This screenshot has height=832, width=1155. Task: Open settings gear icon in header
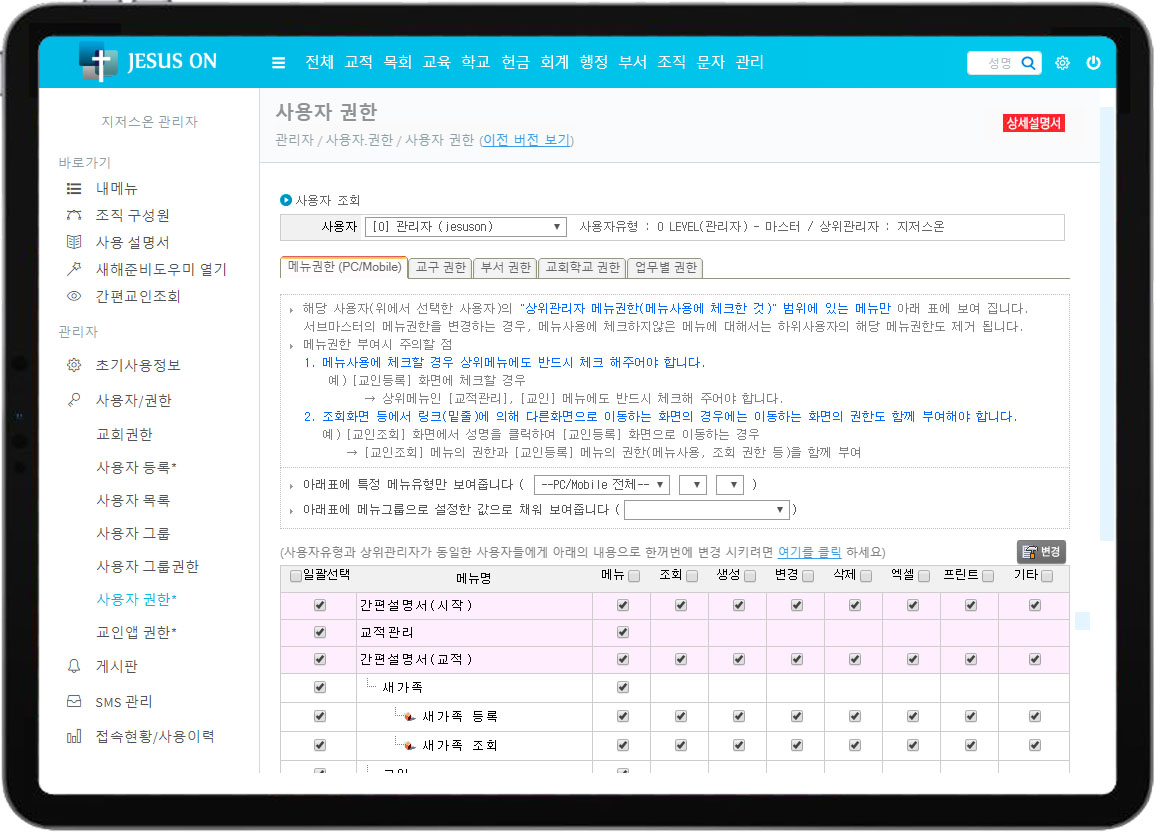point(1062,63)
